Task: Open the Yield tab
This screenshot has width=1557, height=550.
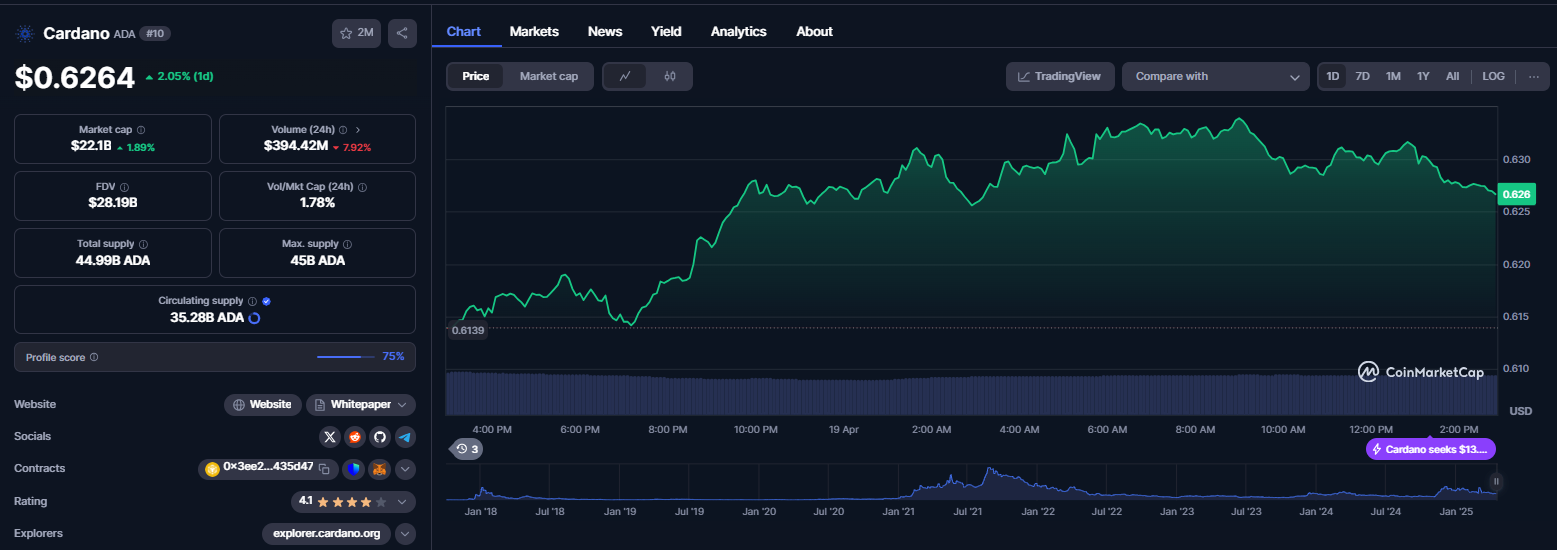Action: pyautogui.click(x=666, y=31)
